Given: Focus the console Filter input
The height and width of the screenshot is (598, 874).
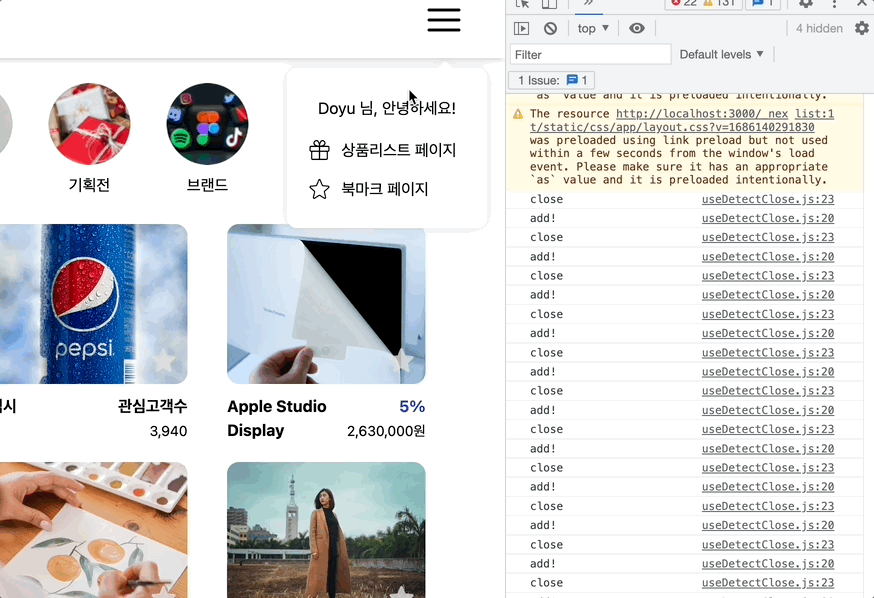Looking at the screenshot, I should pyautogui.click(x=591, y=55).
